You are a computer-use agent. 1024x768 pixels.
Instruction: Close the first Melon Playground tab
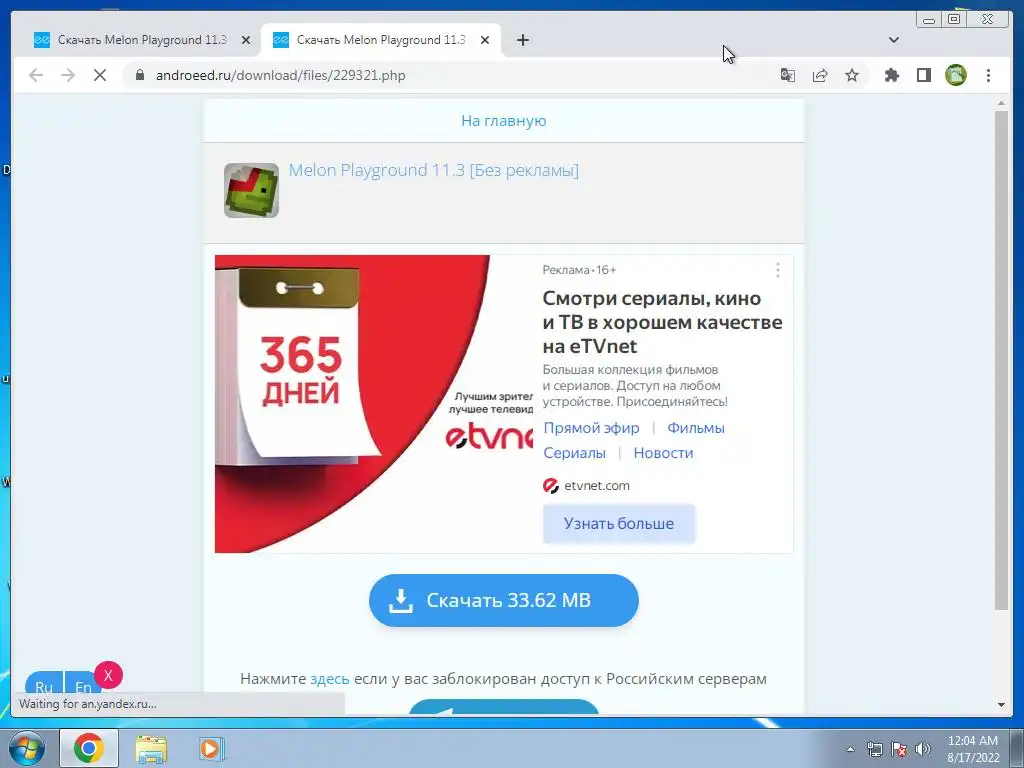coord(246,40)
